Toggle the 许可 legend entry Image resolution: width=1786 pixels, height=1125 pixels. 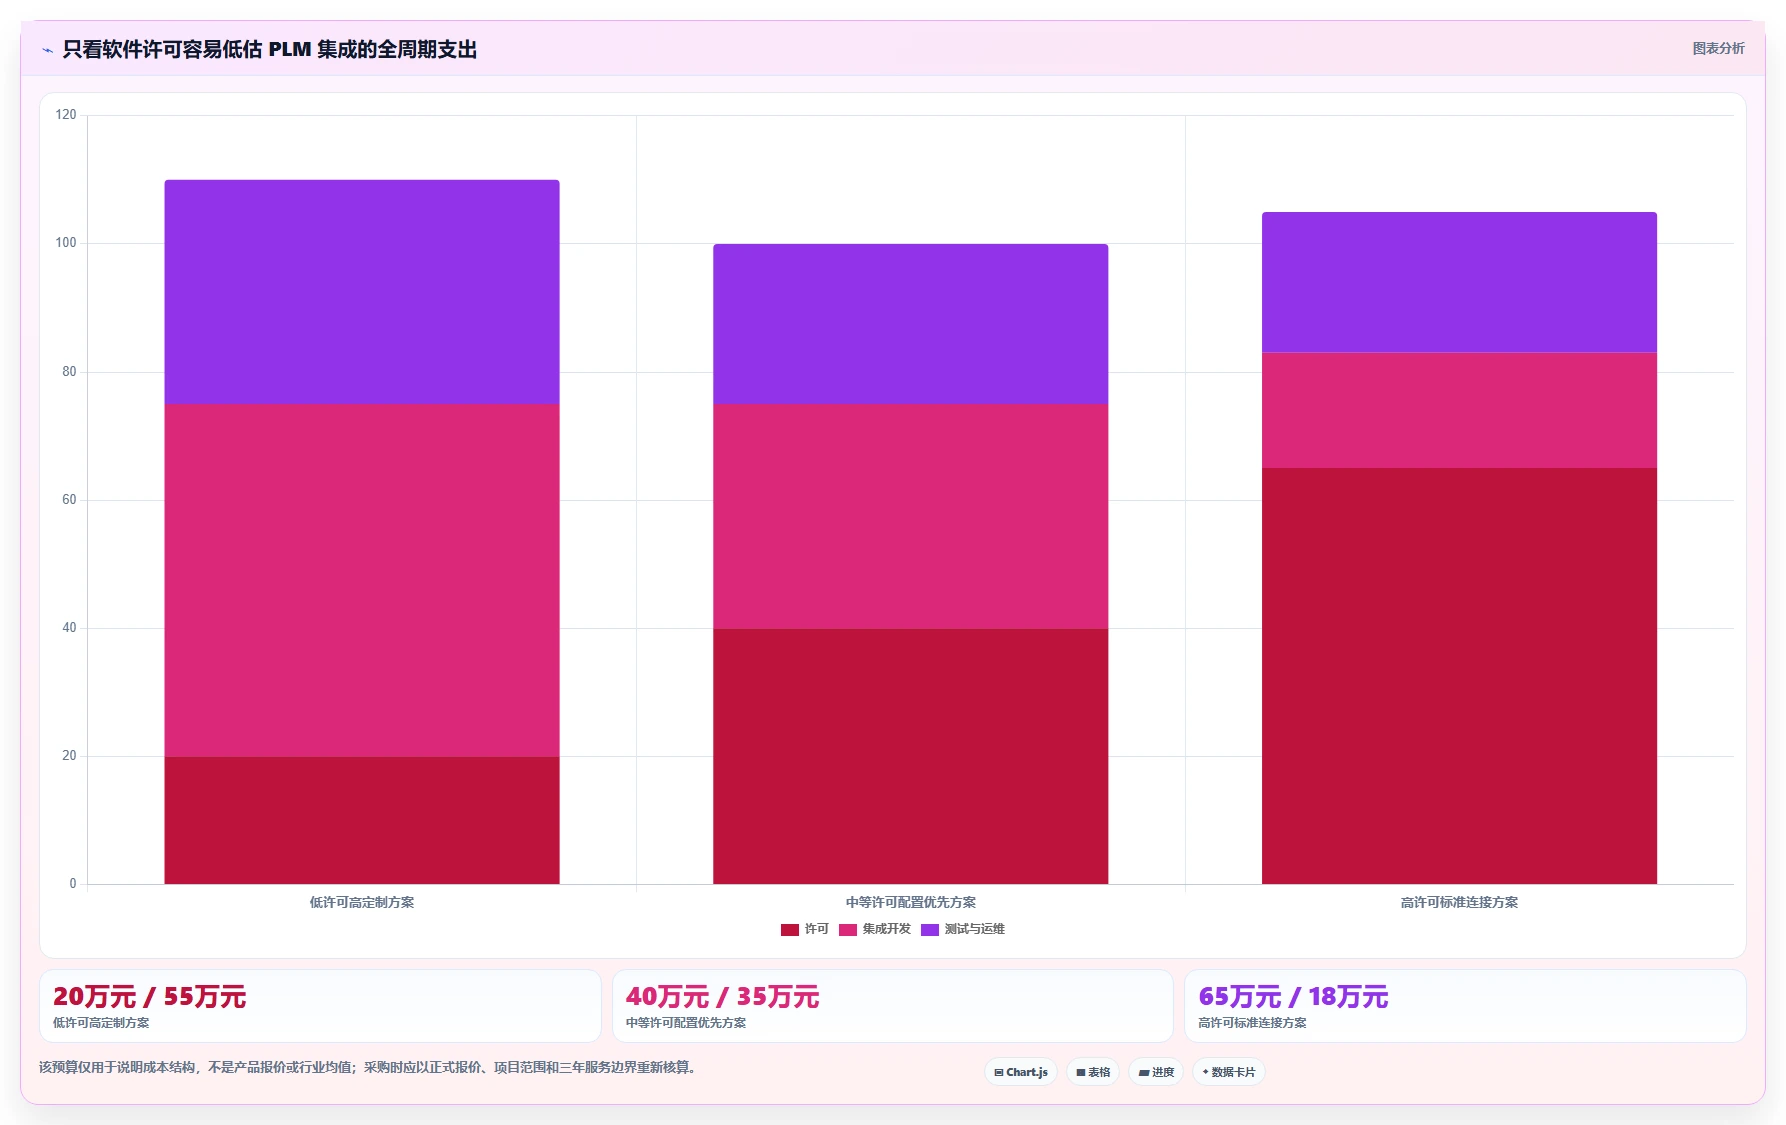(805, 929)
